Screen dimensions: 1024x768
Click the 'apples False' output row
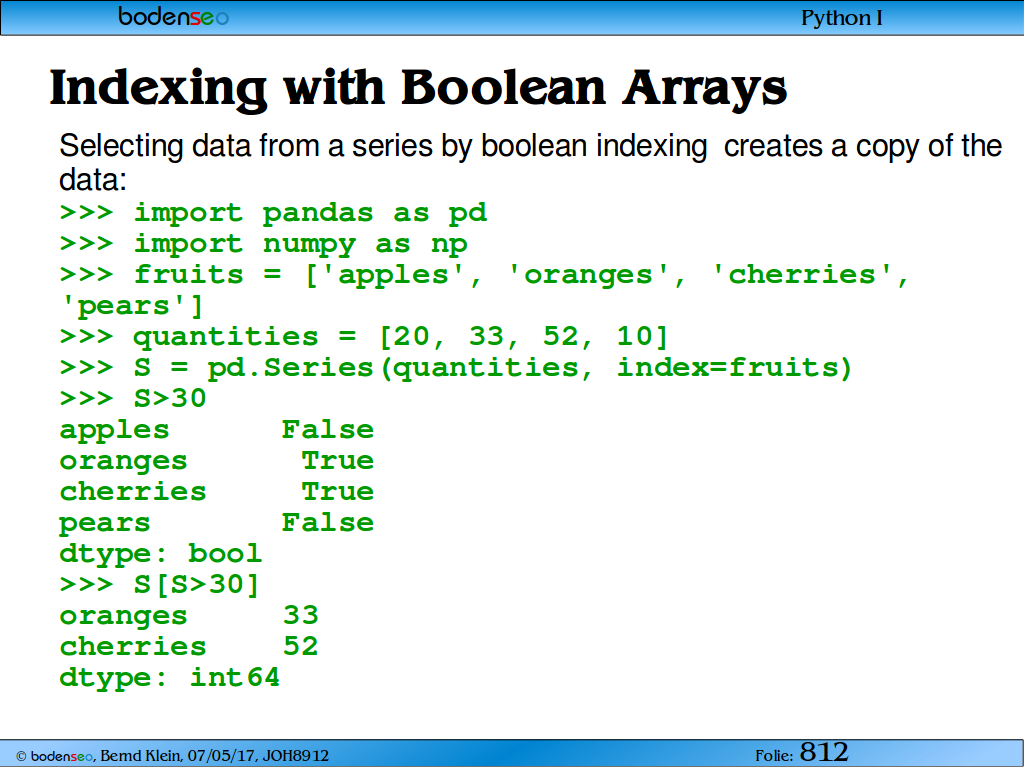pyautogui.click(x=216, y=430)
